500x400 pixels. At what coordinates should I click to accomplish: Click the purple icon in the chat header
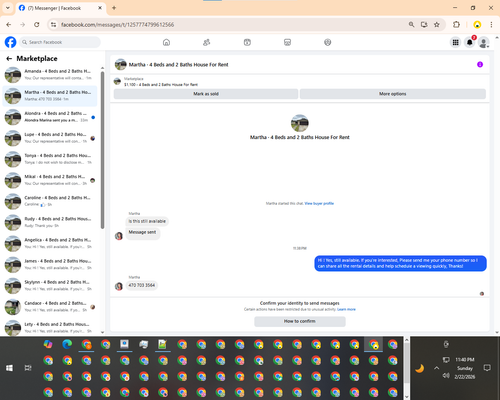coord(480,64)
